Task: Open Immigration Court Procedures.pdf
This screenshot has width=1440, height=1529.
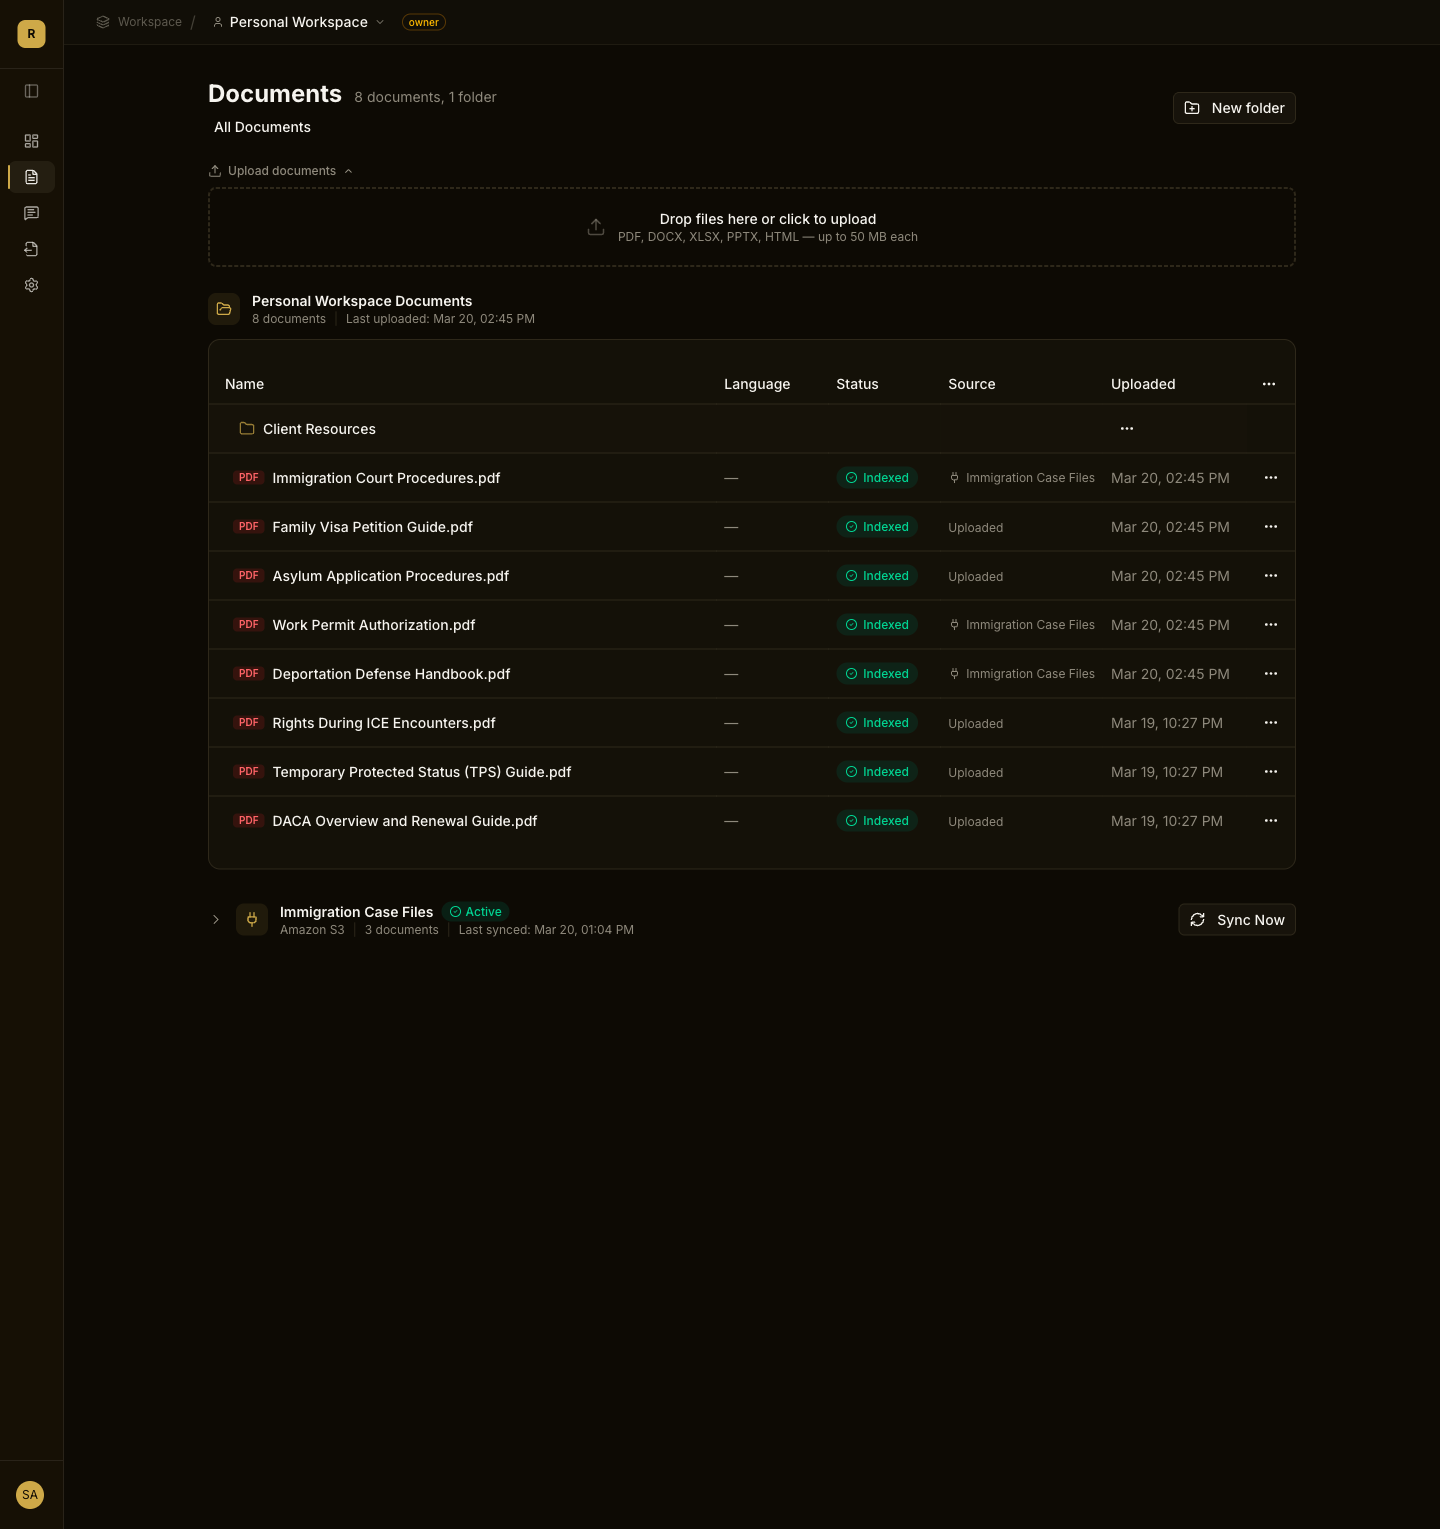Action: pos(386,478)
